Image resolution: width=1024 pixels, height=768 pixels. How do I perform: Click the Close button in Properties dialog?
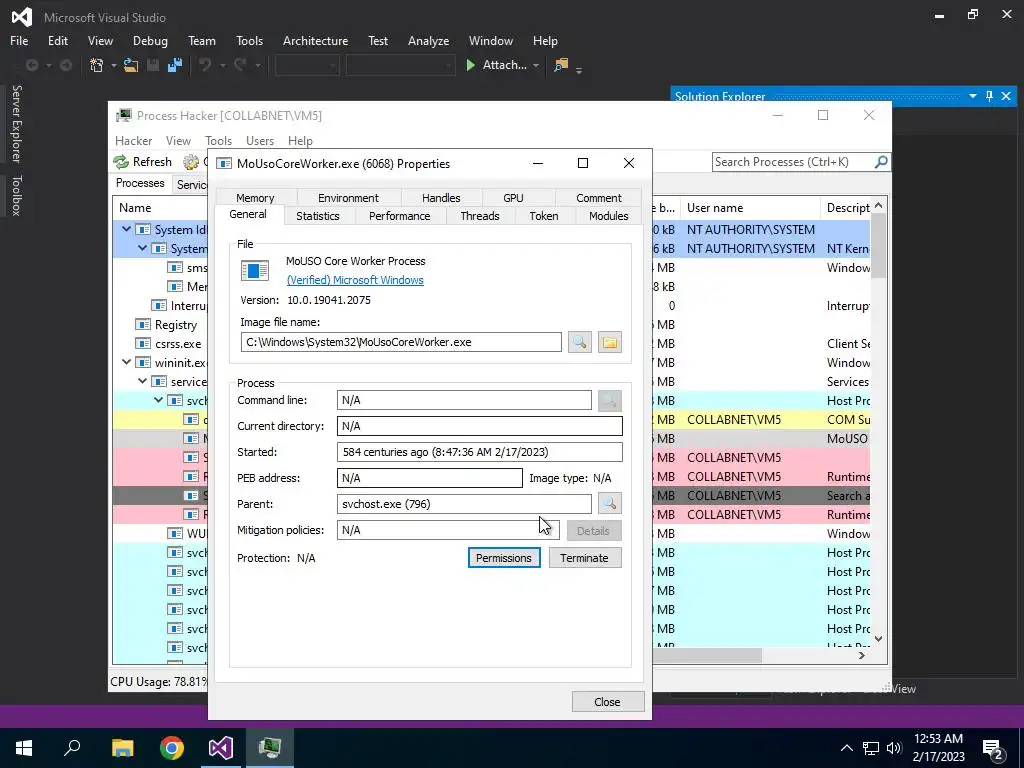click(607, 701)
